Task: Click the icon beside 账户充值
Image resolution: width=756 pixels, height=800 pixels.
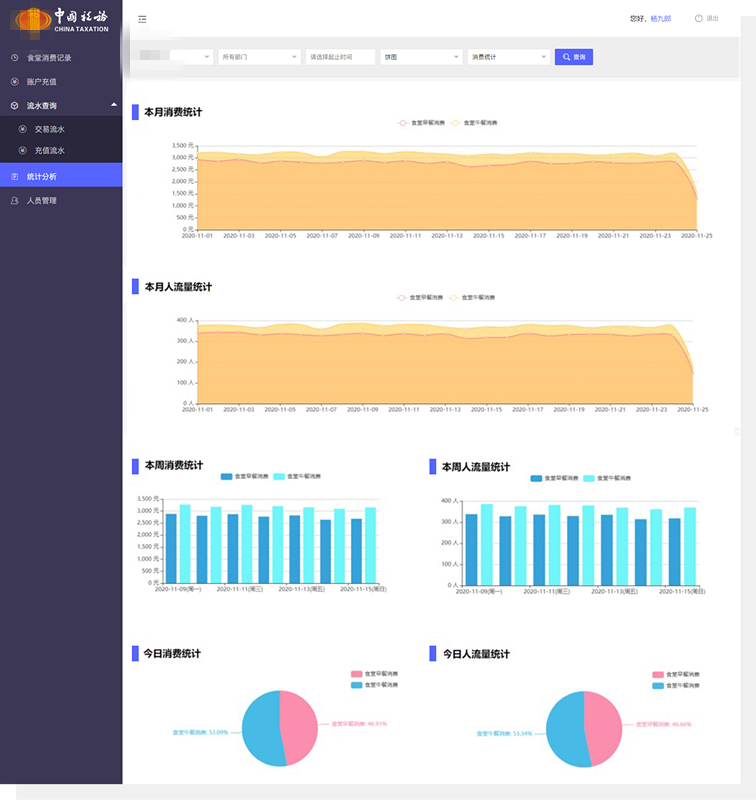Action: [14, 82]
